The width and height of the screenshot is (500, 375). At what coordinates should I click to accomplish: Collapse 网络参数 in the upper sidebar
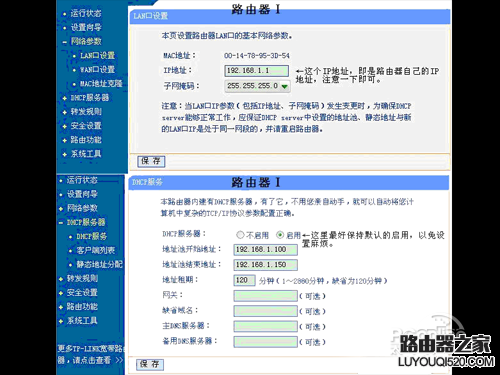pyautogui.click(x=86, y=41)
